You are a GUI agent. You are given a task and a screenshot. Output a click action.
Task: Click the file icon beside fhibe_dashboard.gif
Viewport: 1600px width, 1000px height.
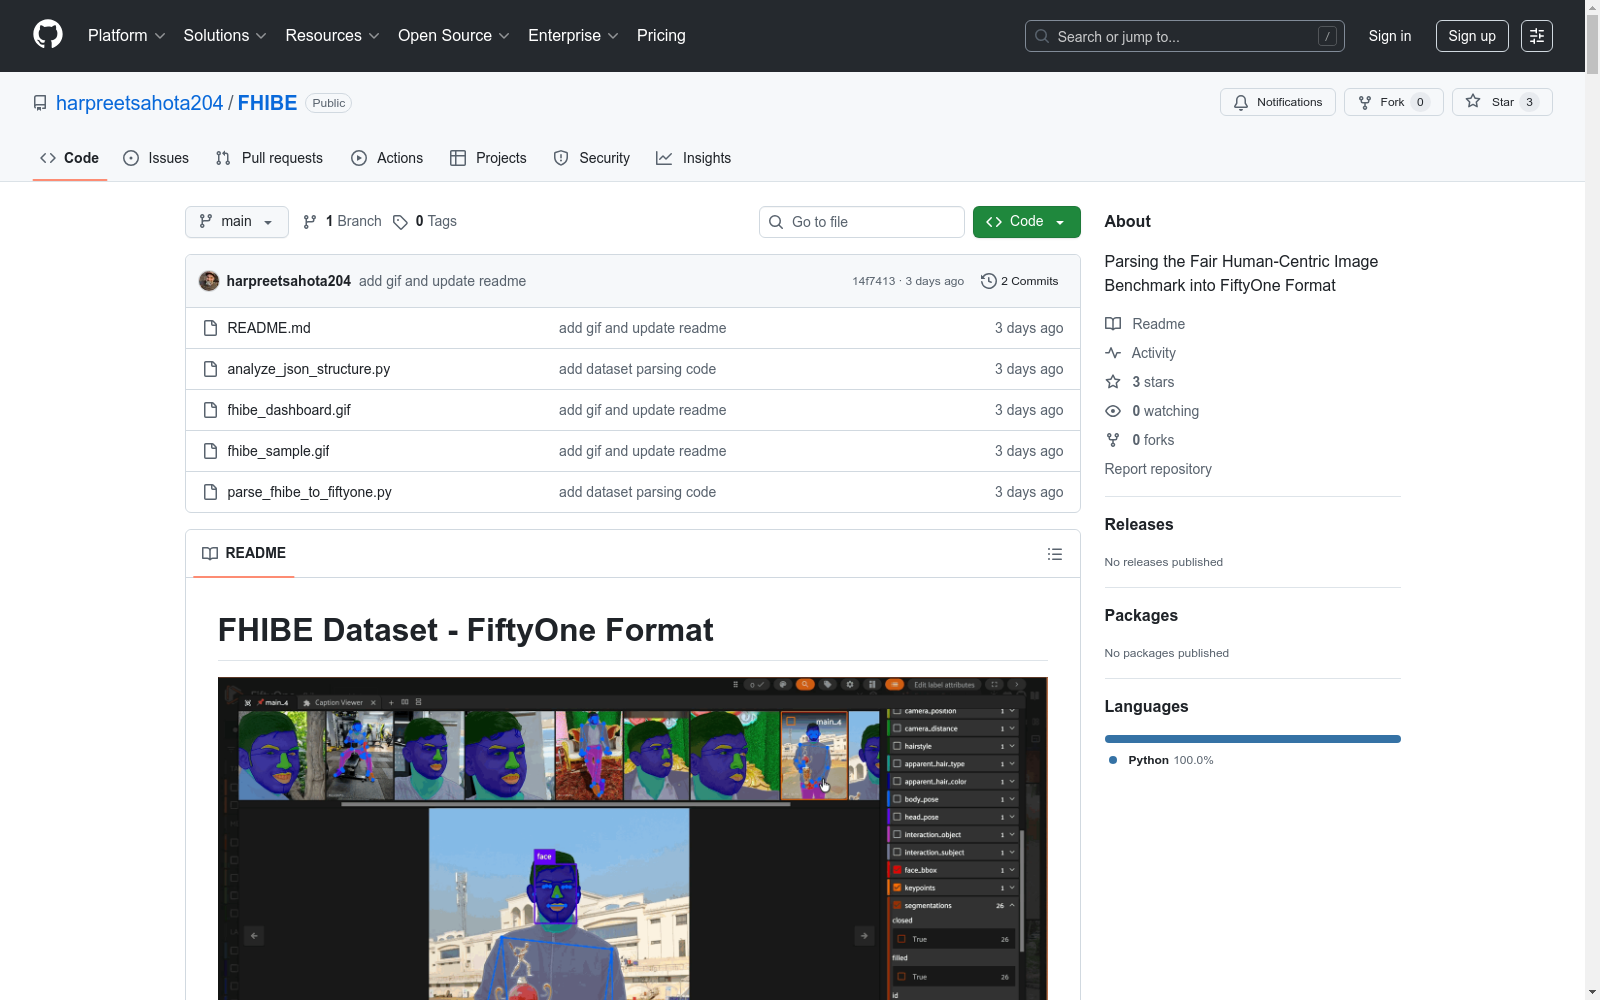(x=210, y=410)
